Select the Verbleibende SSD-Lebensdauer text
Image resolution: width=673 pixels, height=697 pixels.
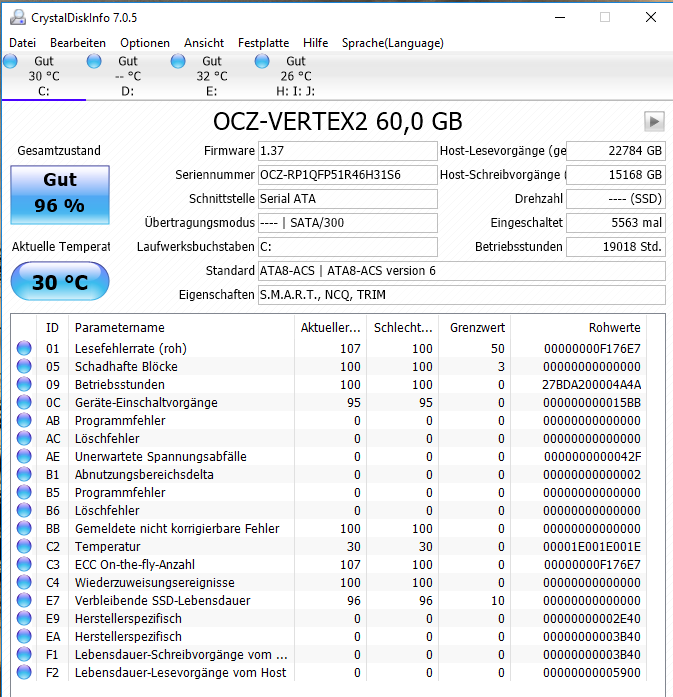163,601
